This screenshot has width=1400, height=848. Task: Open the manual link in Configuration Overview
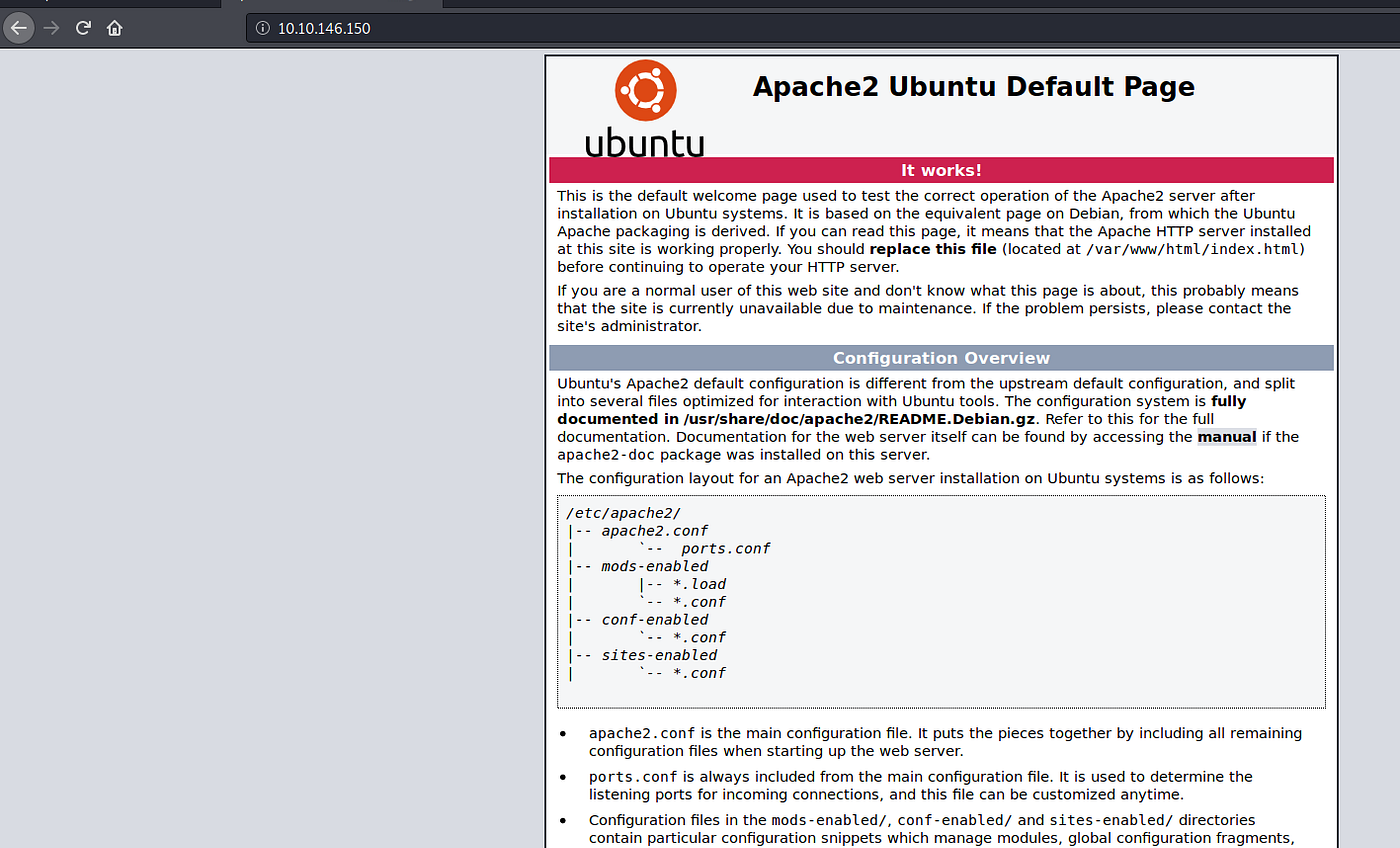point(1227,437)
